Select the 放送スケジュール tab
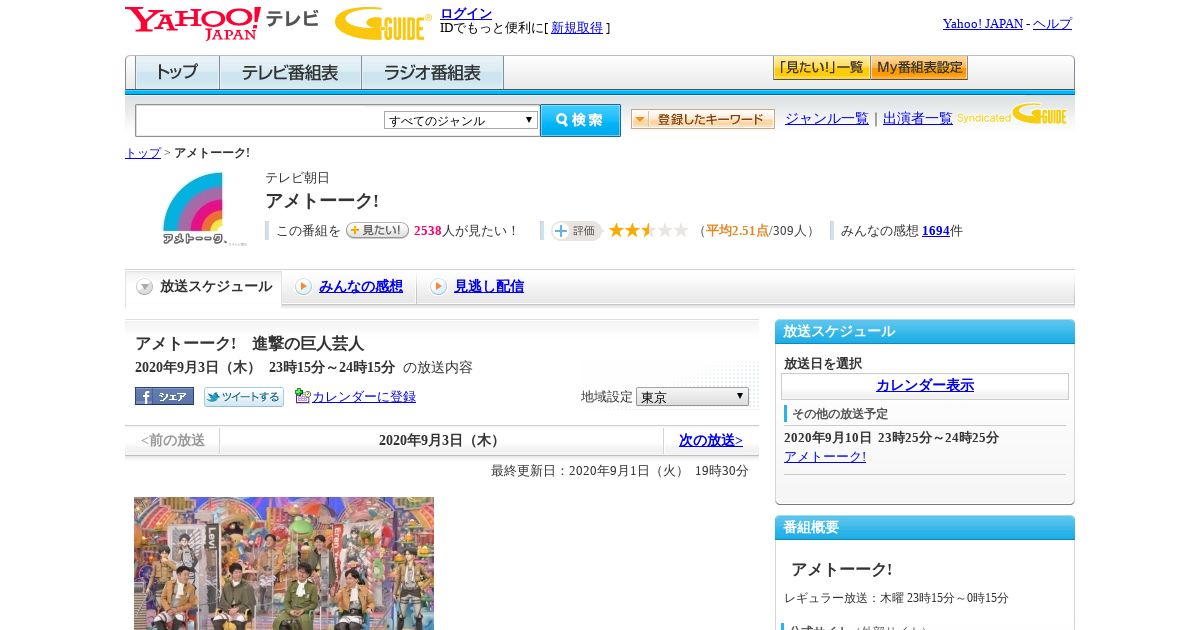The height and width of the screenshot is (630, 1200). (203, 287)
